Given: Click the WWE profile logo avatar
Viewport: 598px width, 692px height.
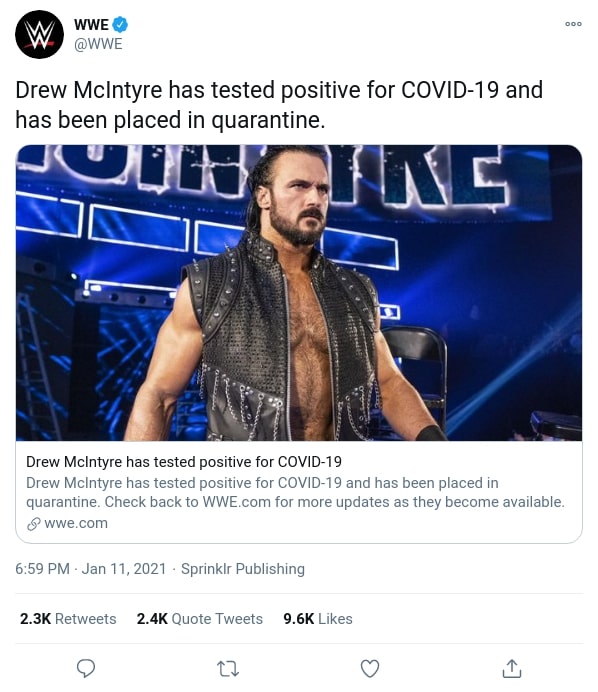Looking at the screenshot, I should pyautogui.click(x=39, y=34).
